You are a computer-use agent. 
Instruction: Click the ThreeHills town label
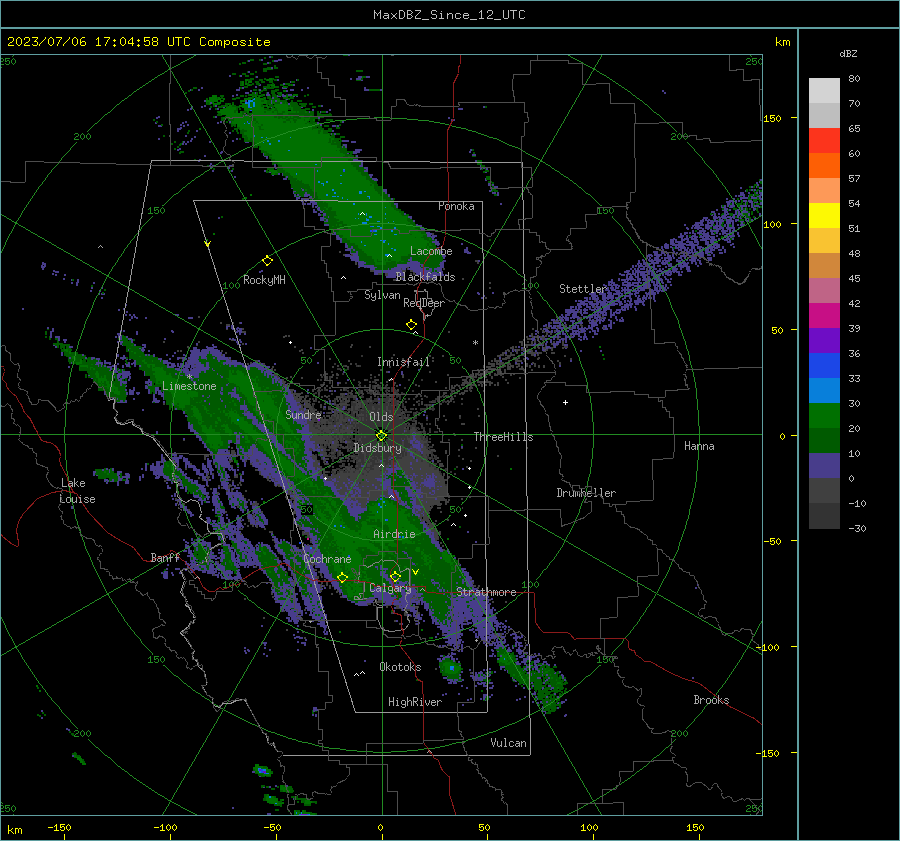pos(503,437)
